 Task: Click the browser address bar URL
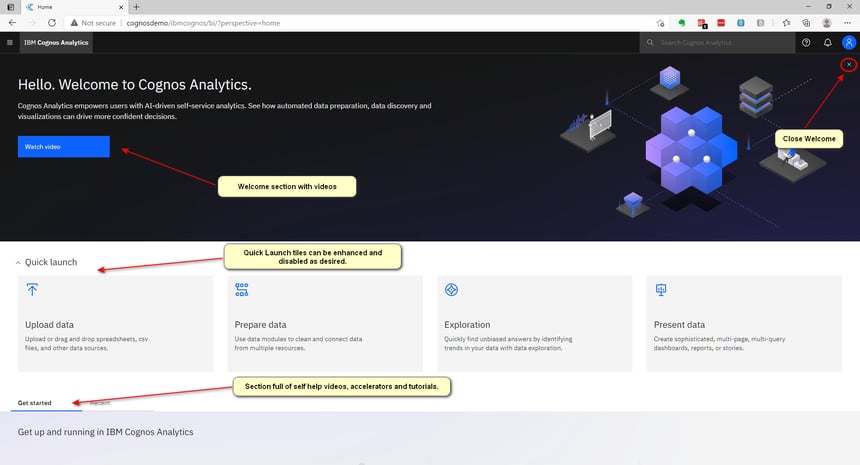[x=203, y=23]
